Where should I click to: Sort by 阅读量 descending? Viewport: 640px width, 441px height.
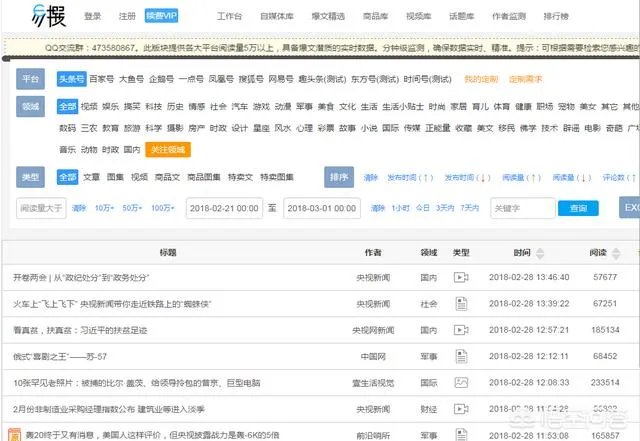tap(572, 178)
